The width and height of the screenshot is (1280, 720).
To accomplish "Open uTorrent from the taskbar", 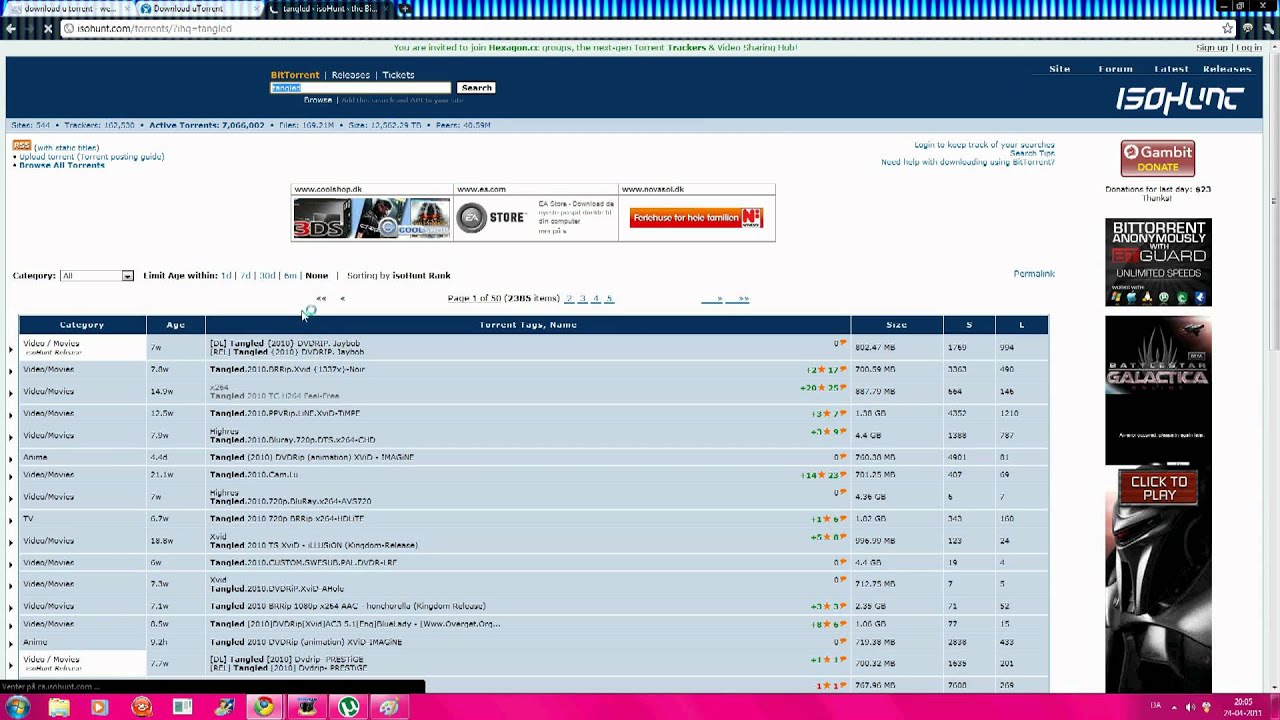I will coord(348,707).
